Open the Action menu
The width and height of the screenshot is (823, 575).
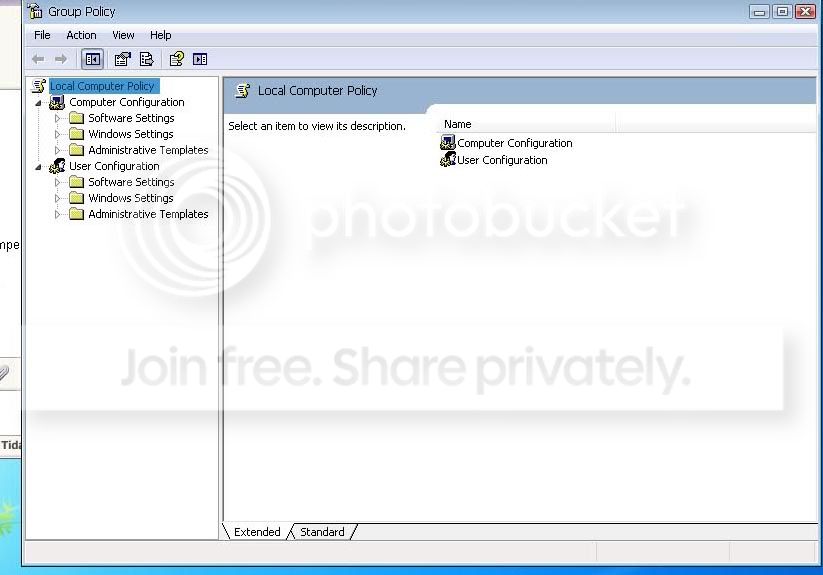click(81, 35)
